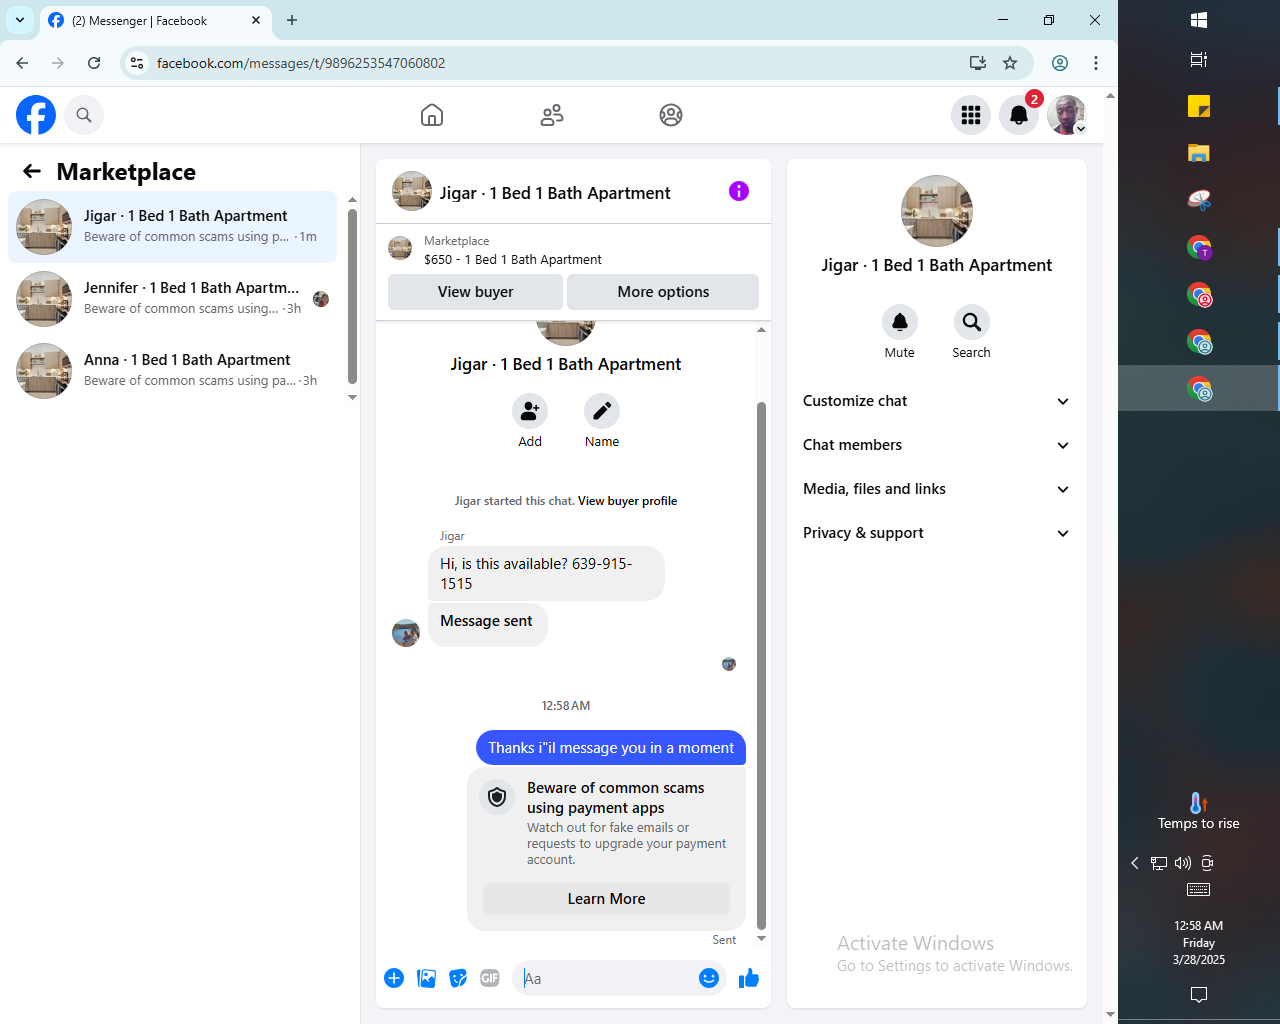This screenshot has height=1024, width=1280.
Task: View site information icon in address bar
Action: click(137, 63)
